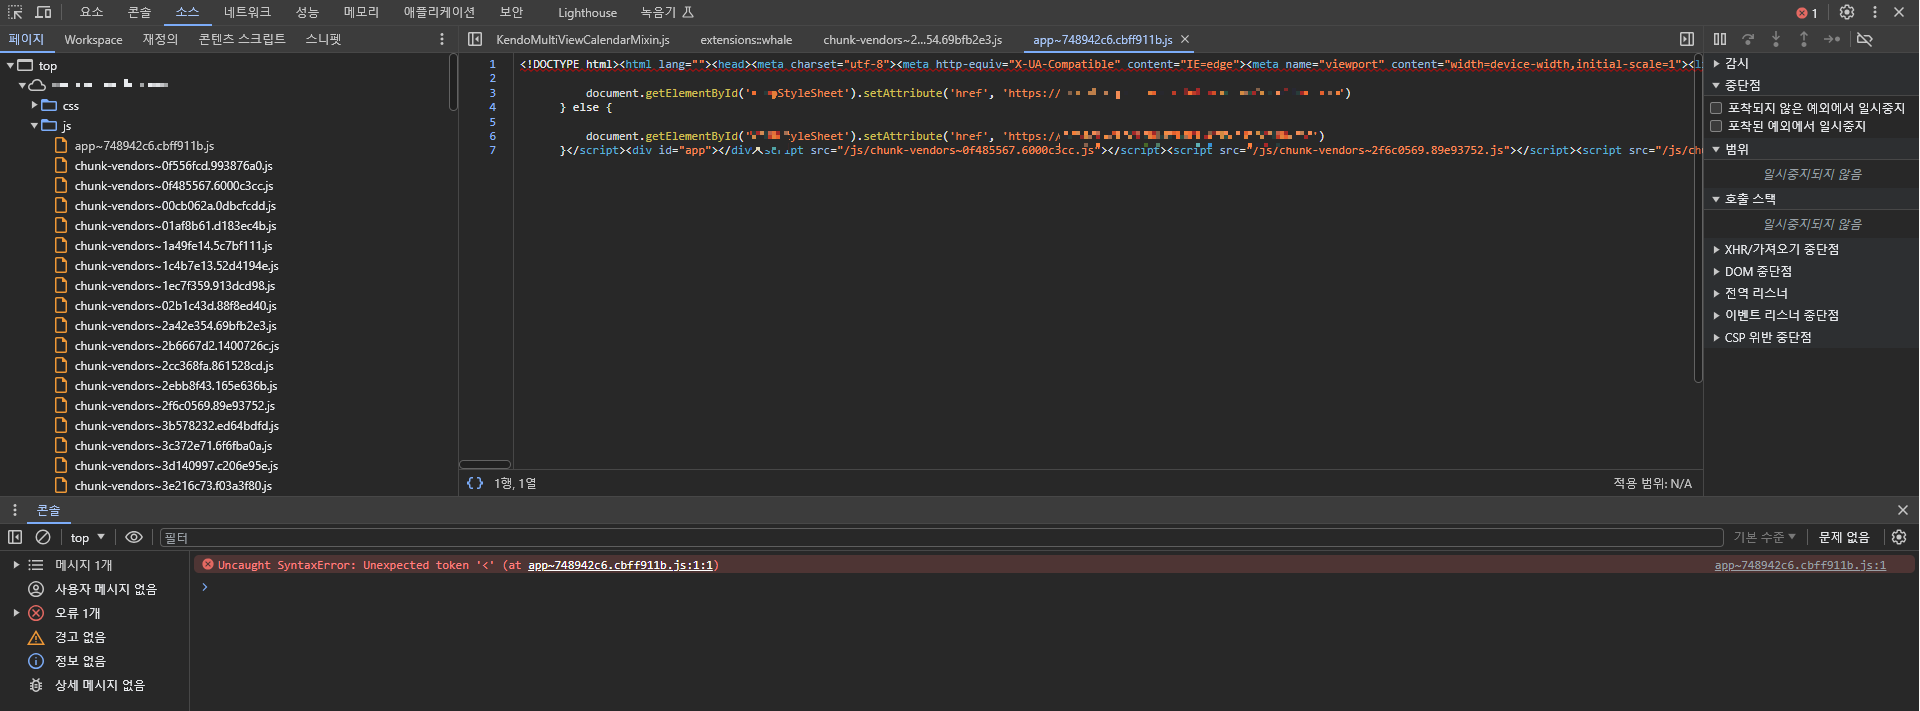Image resolution: width=1920 pixels, height=711 pixels.
Task: Click the step into icon
Action: [x=1776, y=39]
